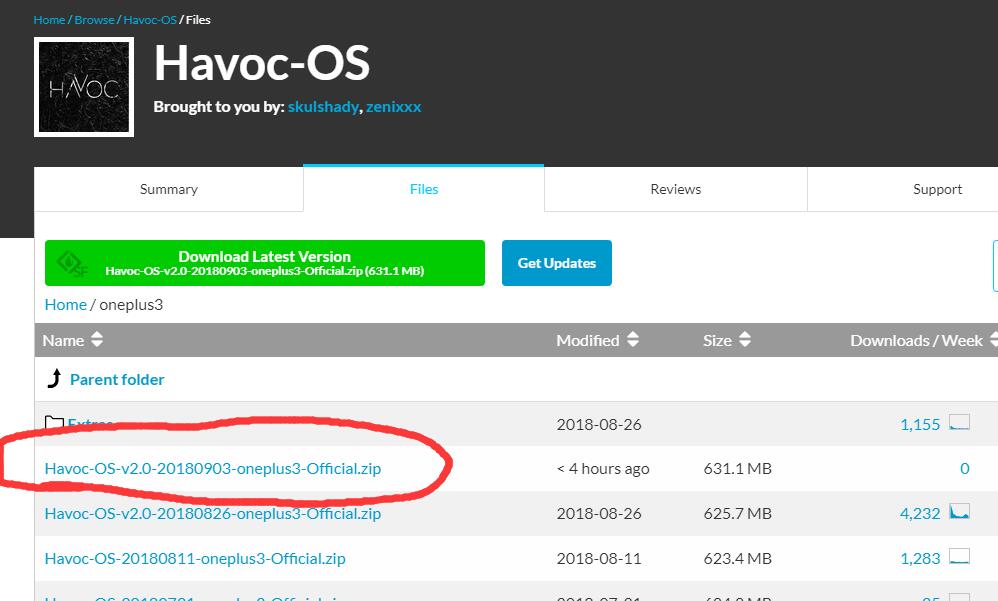Screen dimensions: 998x601
Task: Sort by the Modified column arrows
Action: pos(632,340)
